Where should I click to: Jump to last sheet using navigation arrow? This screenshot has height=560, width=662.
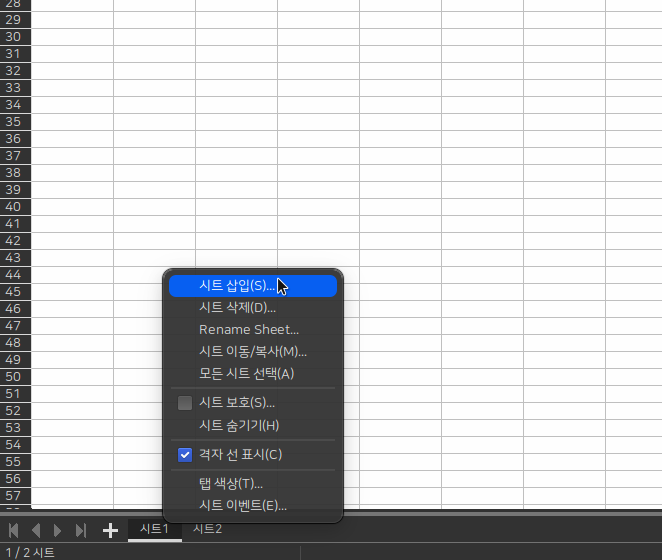pyautogui.click(x=81, y=530)
